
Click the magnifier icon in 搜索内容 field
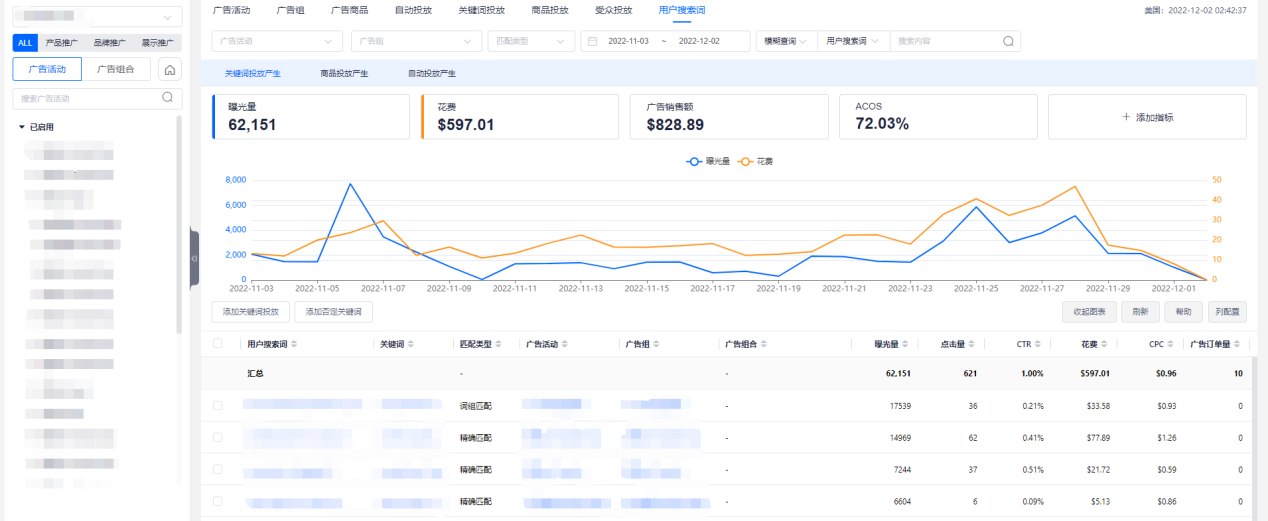pos(1008,41)
